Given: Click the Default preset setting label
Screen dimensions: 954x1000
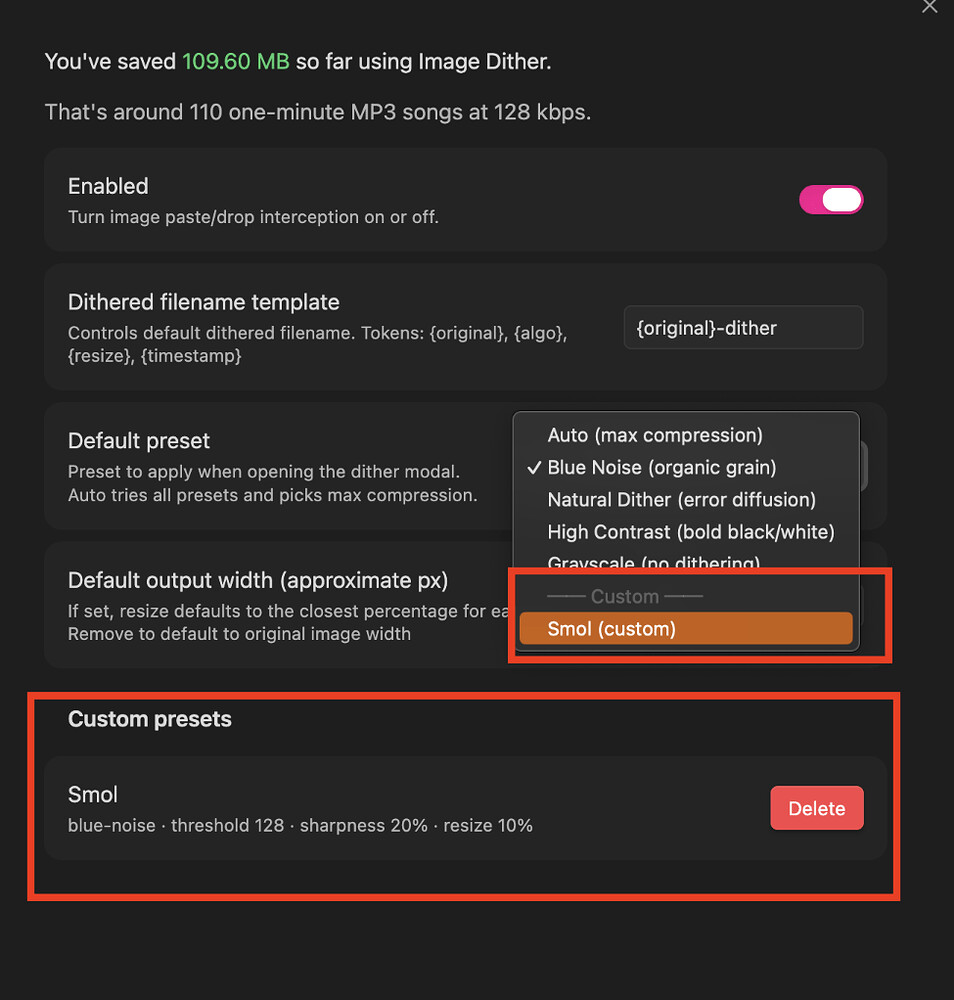Looking at the screenshot, I should (139, 441).
